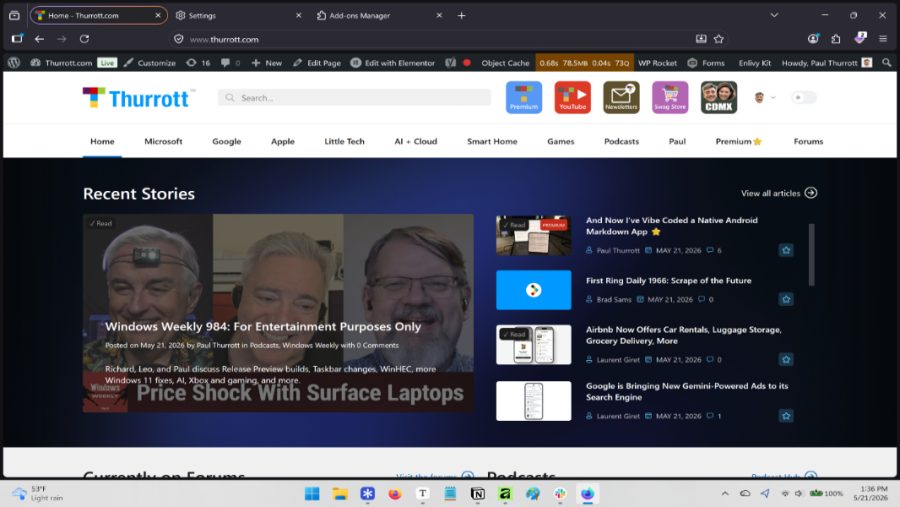Click the WordPress logo in admin bar
Viewport: 900px width, 507px height.
coord(14,63)
